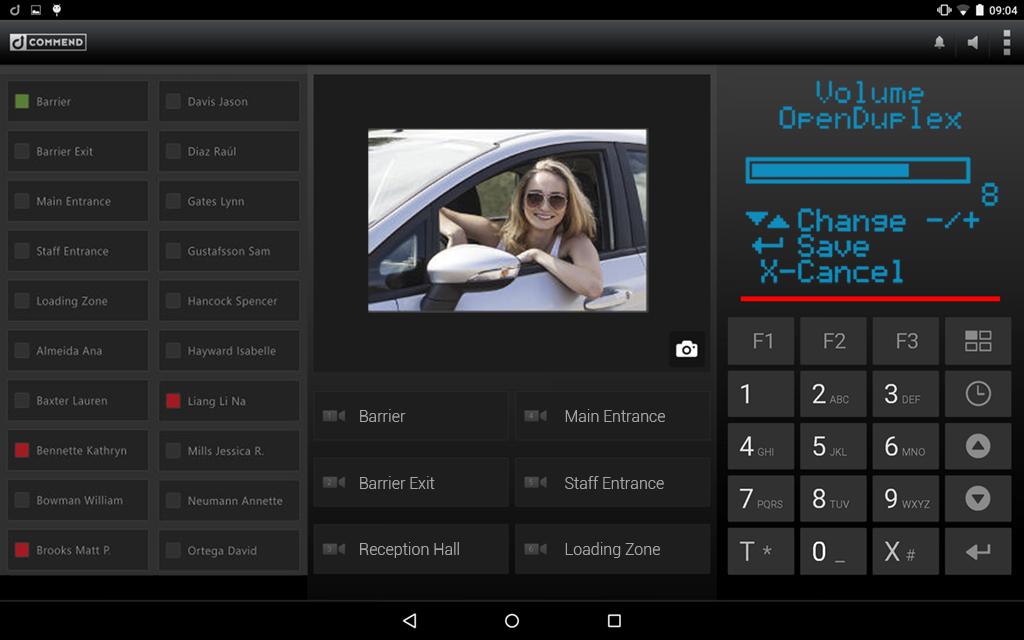The width and height of the screenshot is (1024, 640).
Task: Tap keypad digit 4 GHI
Action: [761, 446]
